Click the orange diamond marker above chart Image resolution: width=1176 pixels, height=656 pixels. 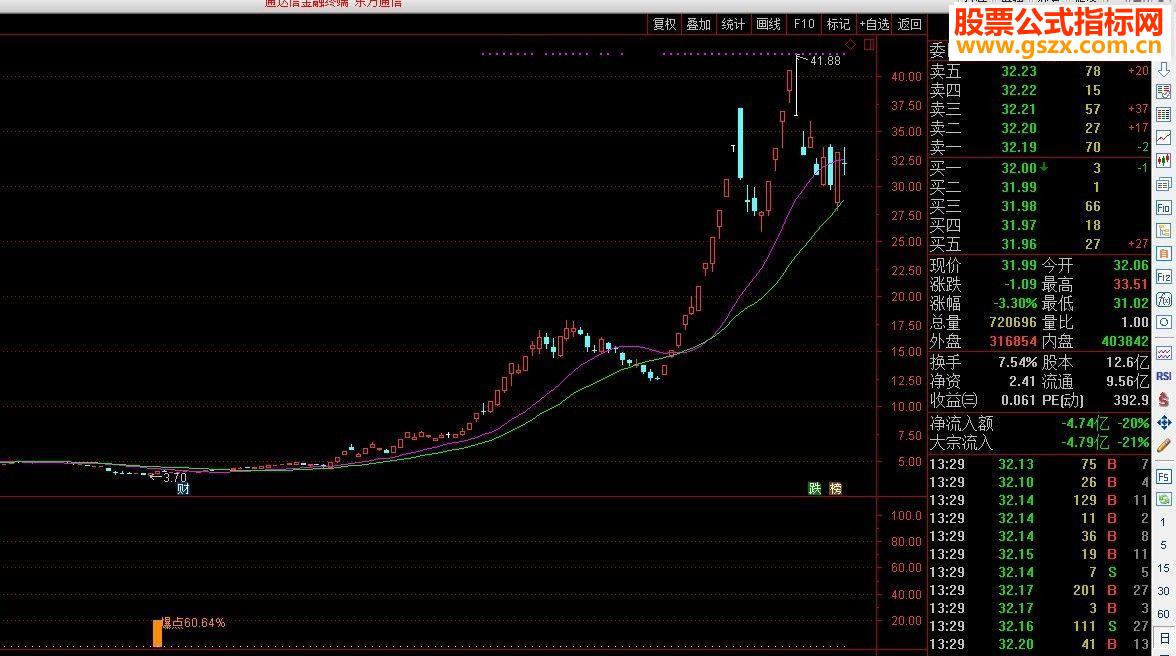point(850,45)
